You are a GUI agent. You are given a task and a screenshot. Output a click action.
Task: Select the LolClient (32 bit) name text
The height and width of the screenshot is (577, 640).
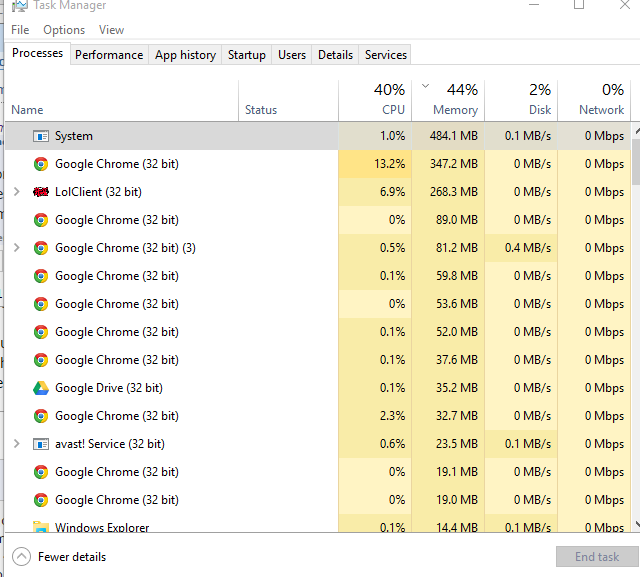[98, 192]
